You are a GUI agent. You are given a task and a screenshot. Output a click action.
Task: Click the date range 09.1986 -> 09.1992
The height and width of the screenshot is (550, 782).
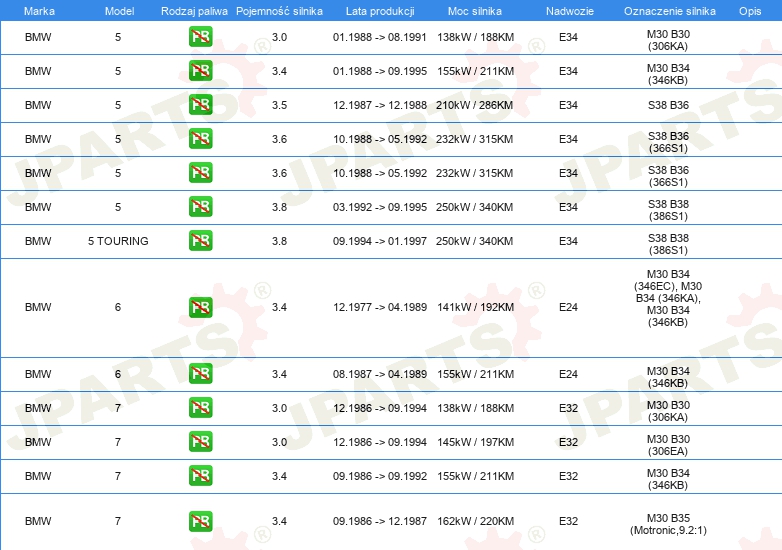(380, 476)
